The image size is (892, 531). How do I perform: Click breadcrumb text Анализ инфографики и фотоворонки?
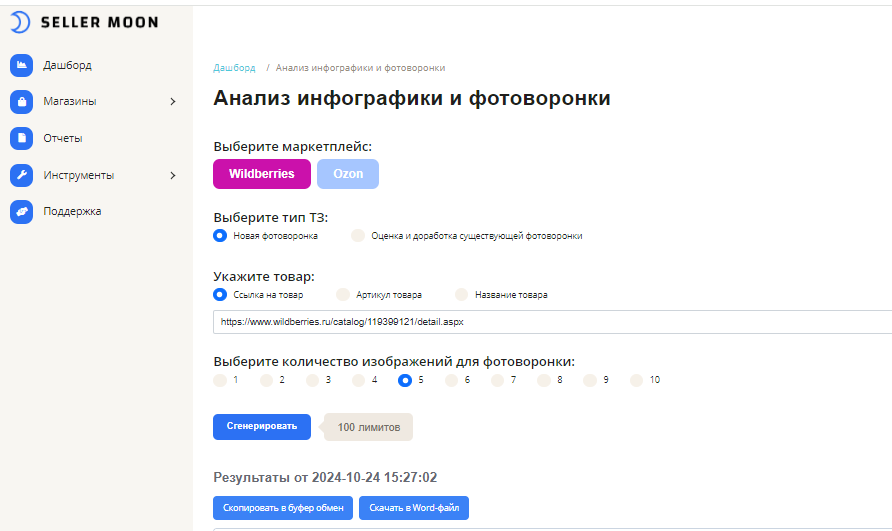360,68
